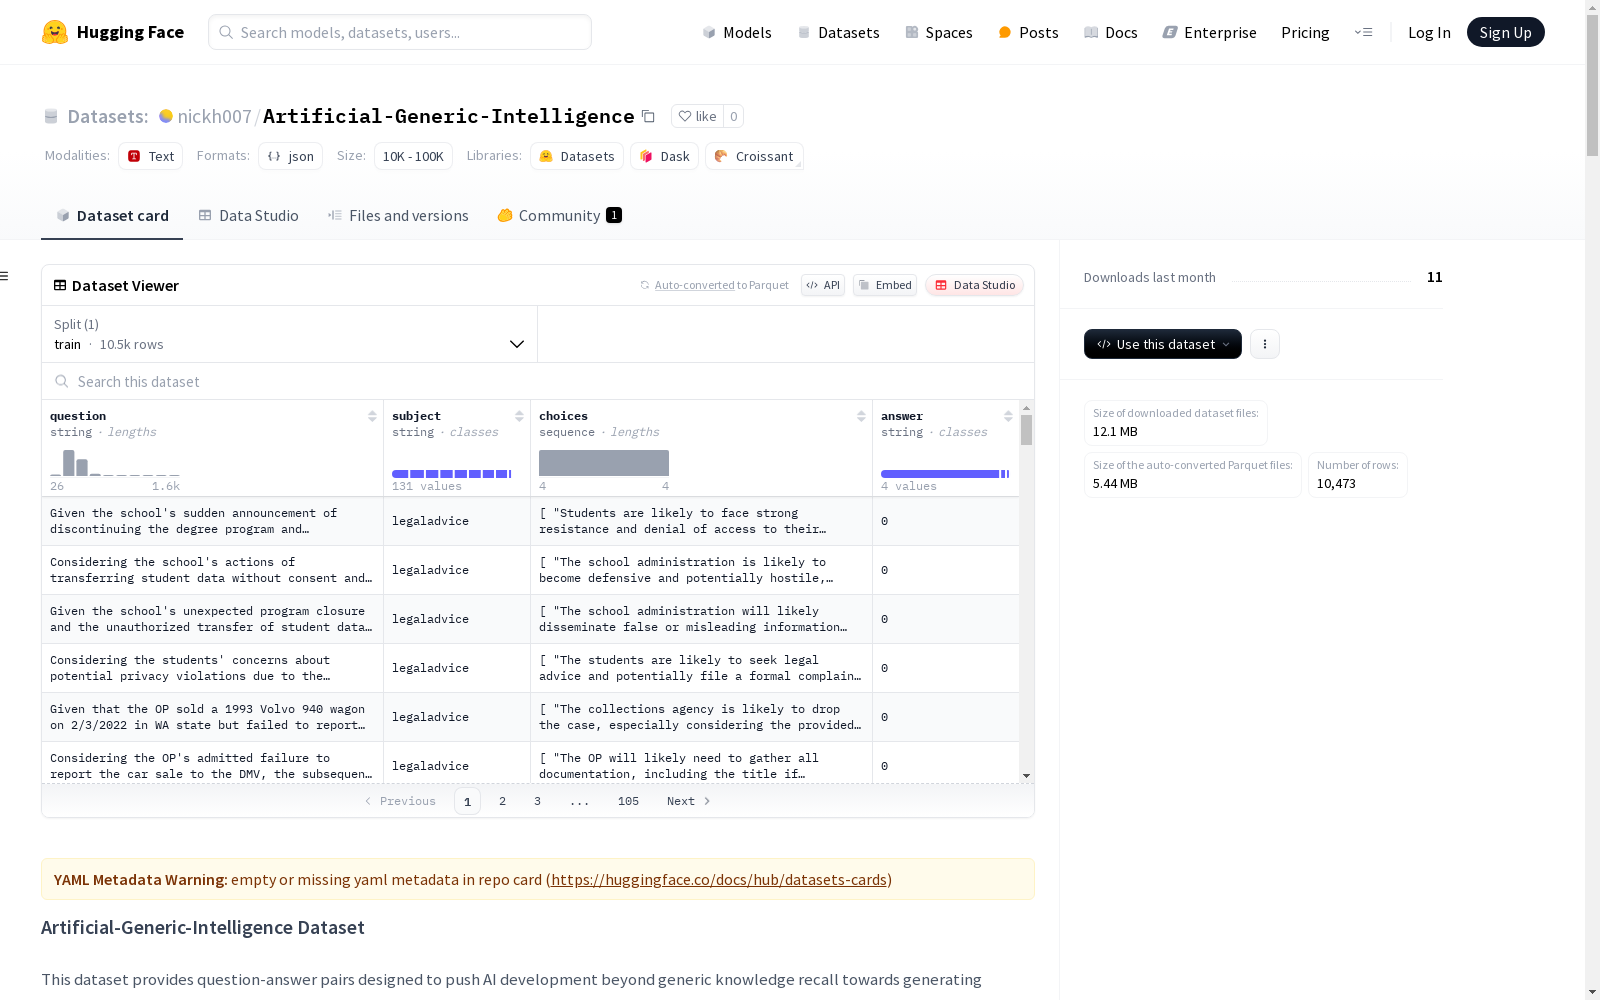Click the like count number

[734, 116]
